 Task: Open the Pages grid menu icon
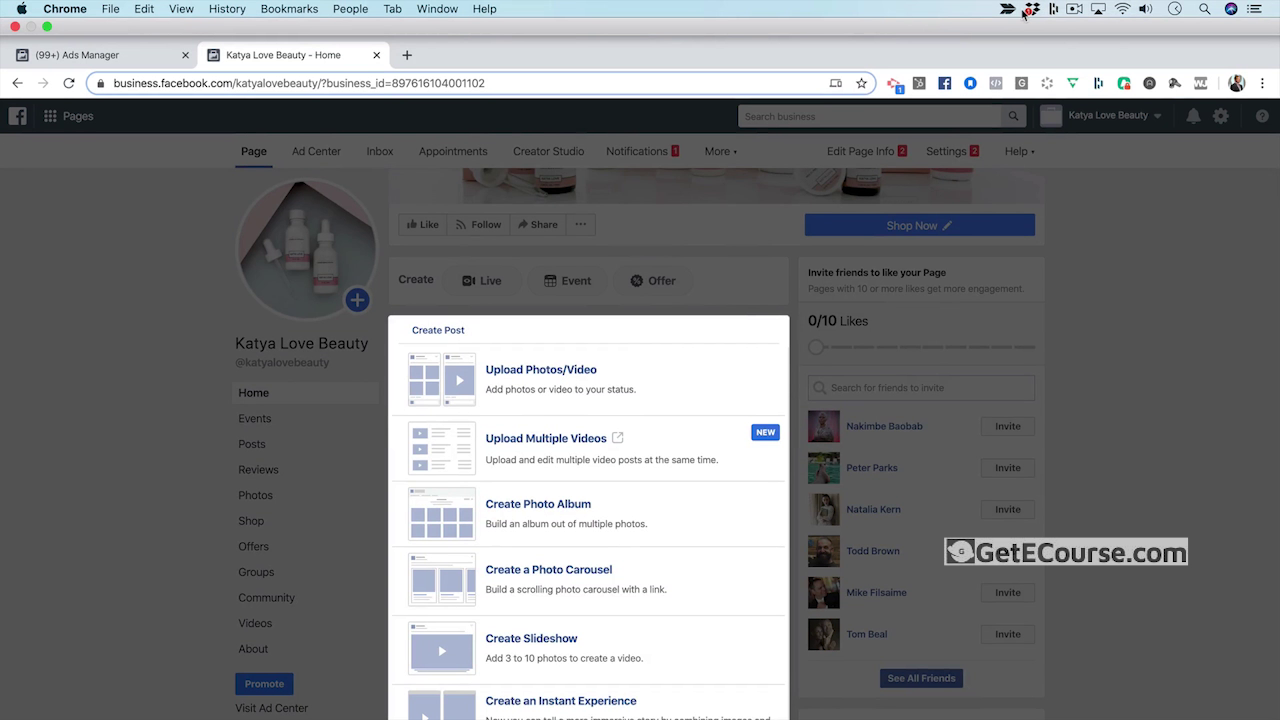(x=50, y=116)
